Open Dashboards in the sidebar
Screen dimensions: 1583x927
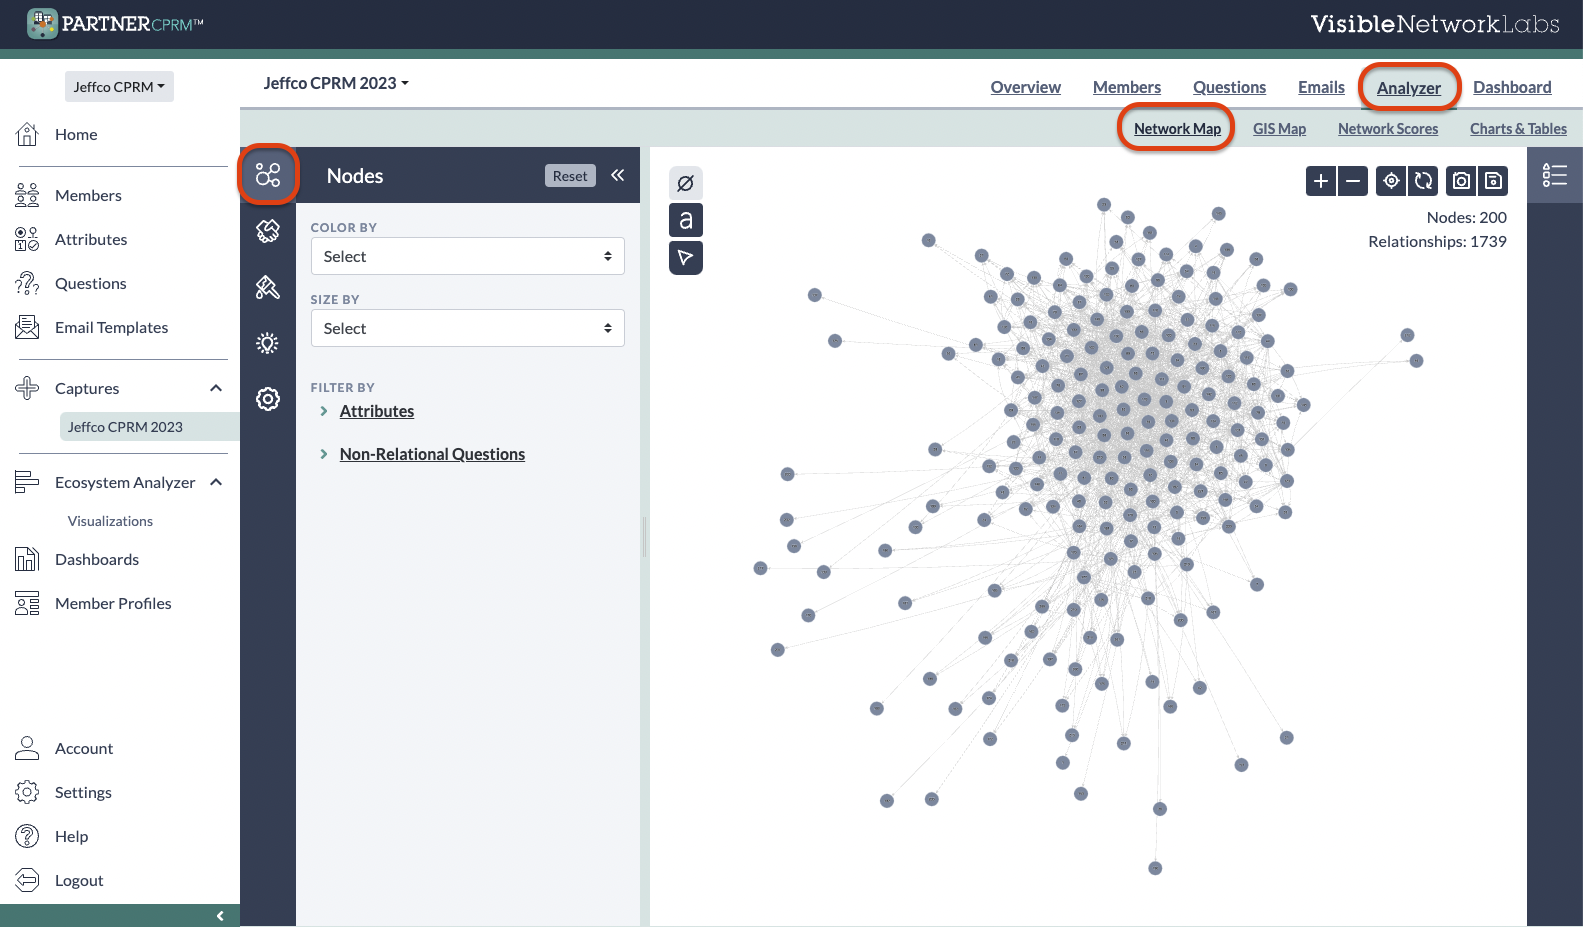point(97,559)
